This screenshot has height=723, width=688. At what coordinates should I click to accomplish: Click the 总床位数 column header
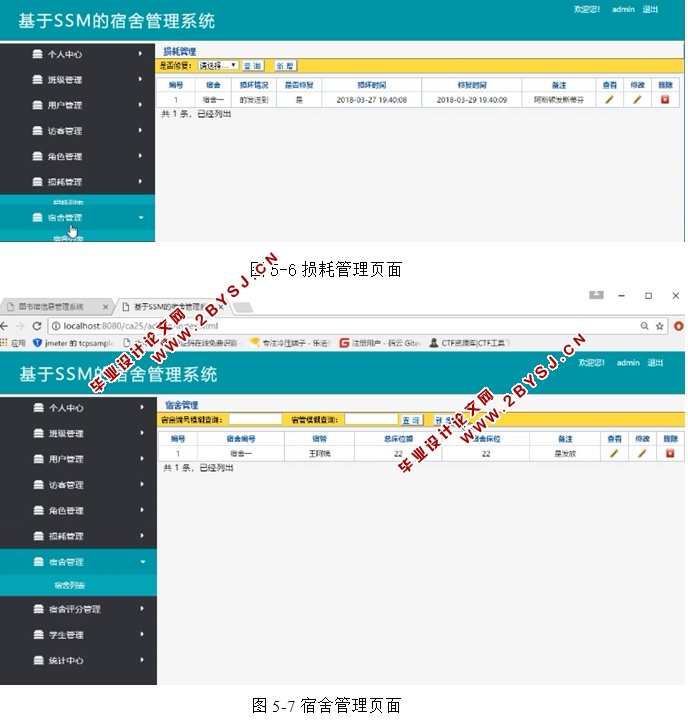tap(398, 439)
